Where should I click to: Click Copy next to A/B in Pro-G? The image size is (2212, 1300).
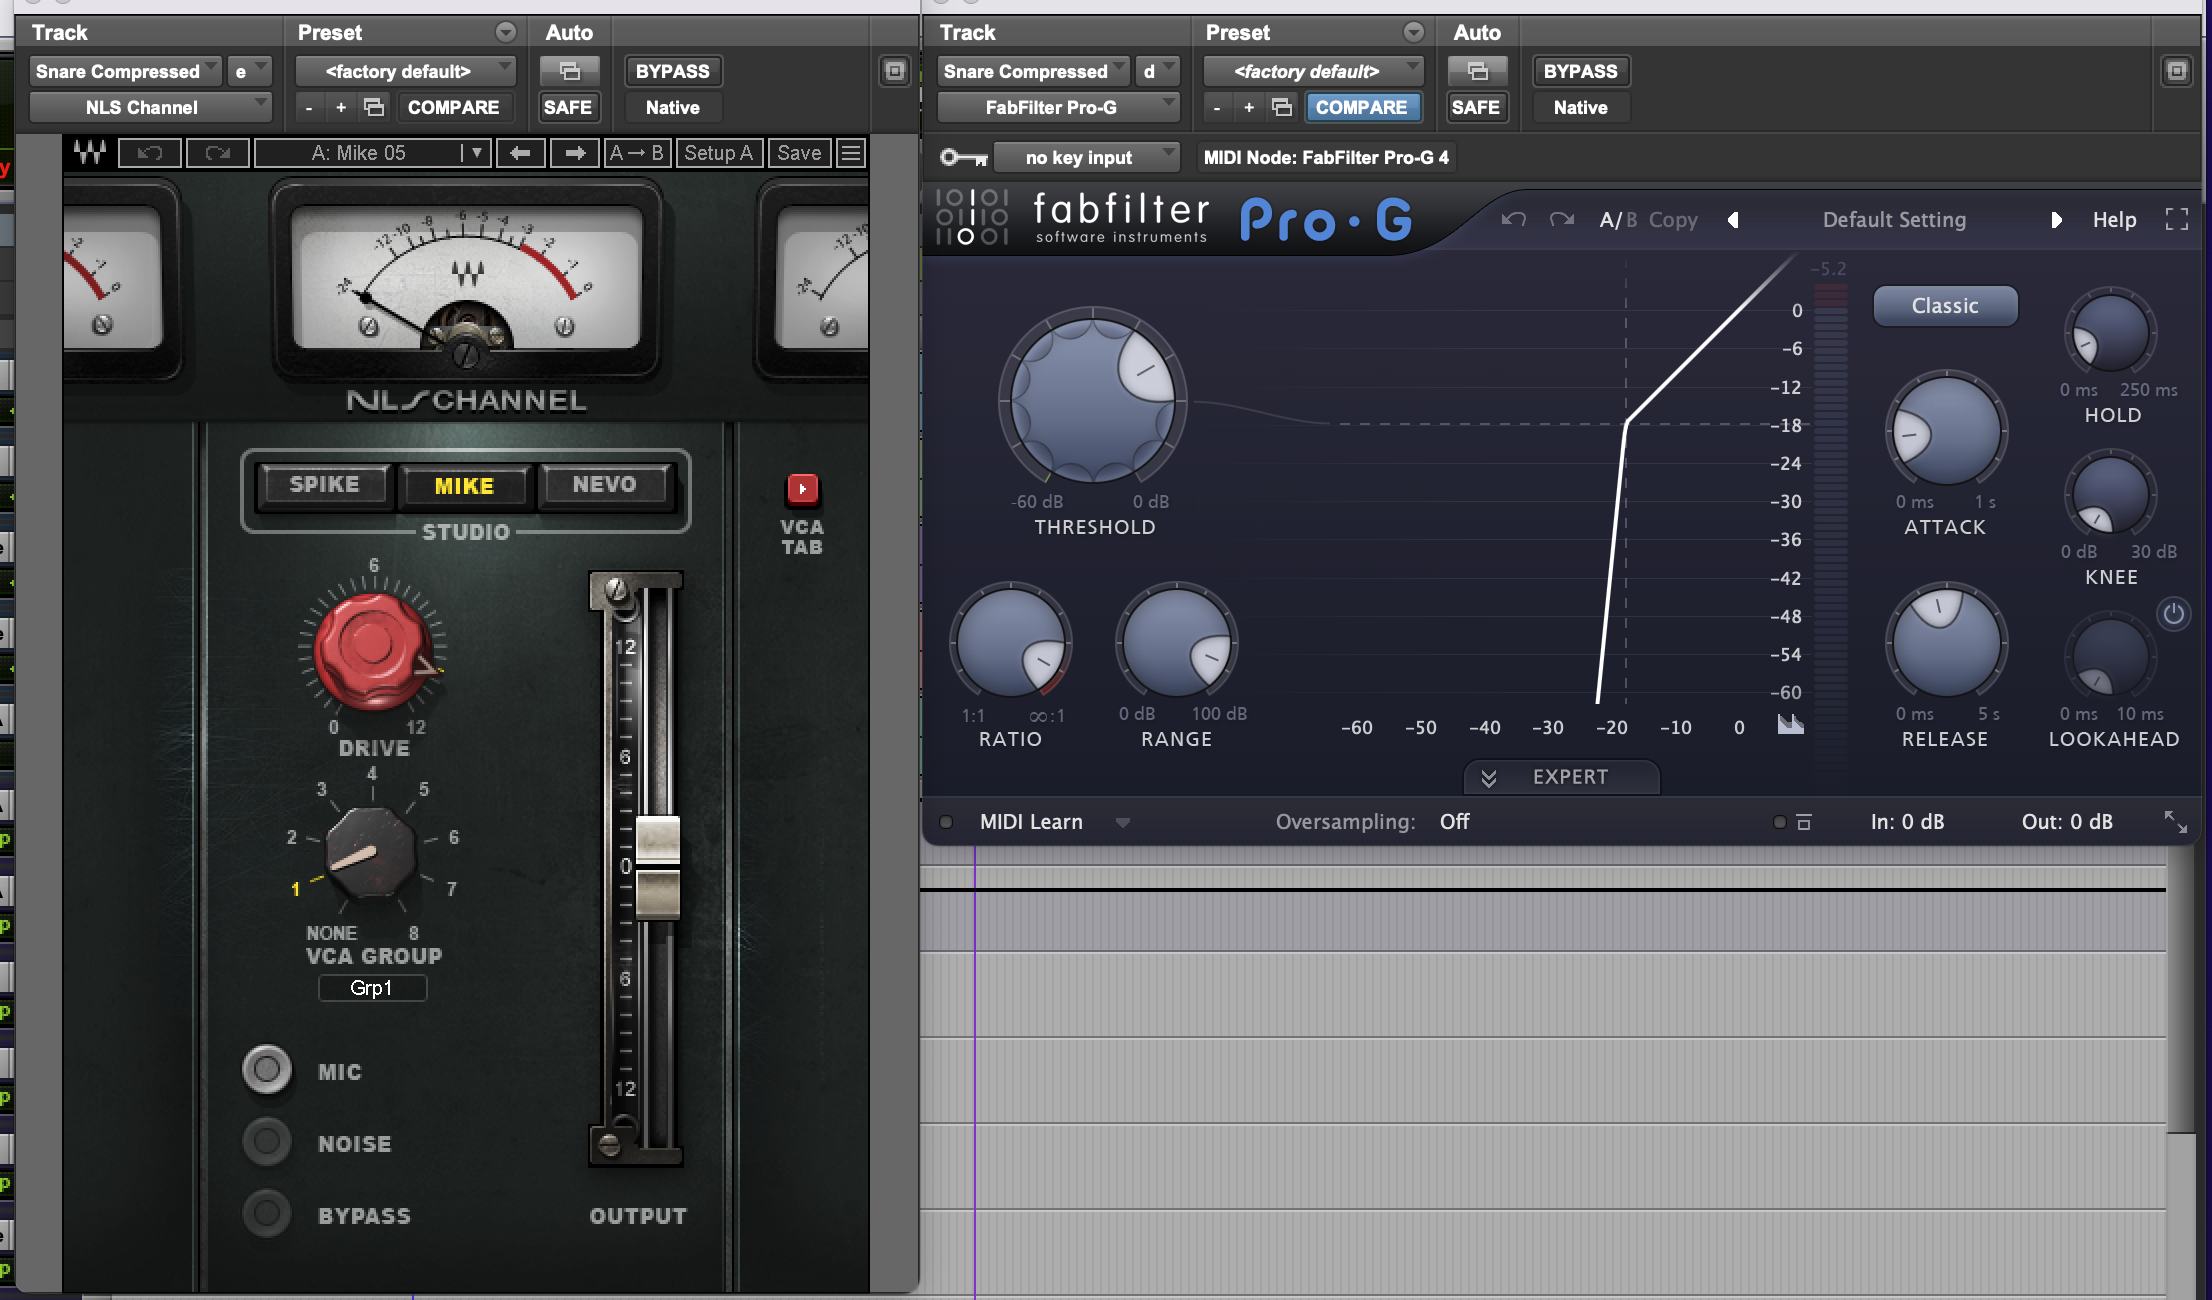[x=1673, y=220]
